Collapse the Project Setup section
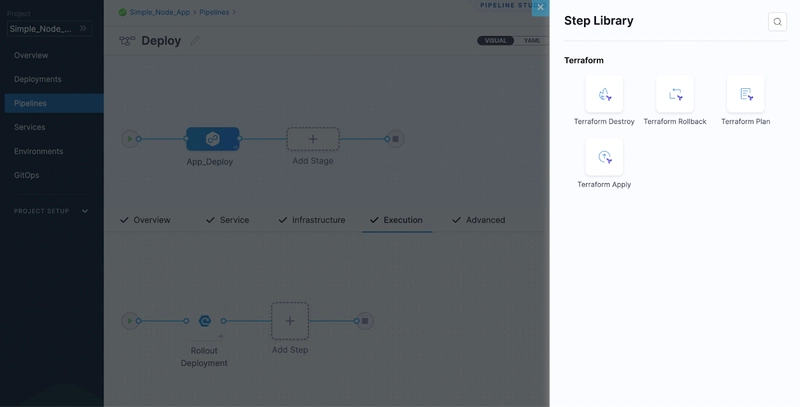 pyautogui.click(x=85, y=211)
